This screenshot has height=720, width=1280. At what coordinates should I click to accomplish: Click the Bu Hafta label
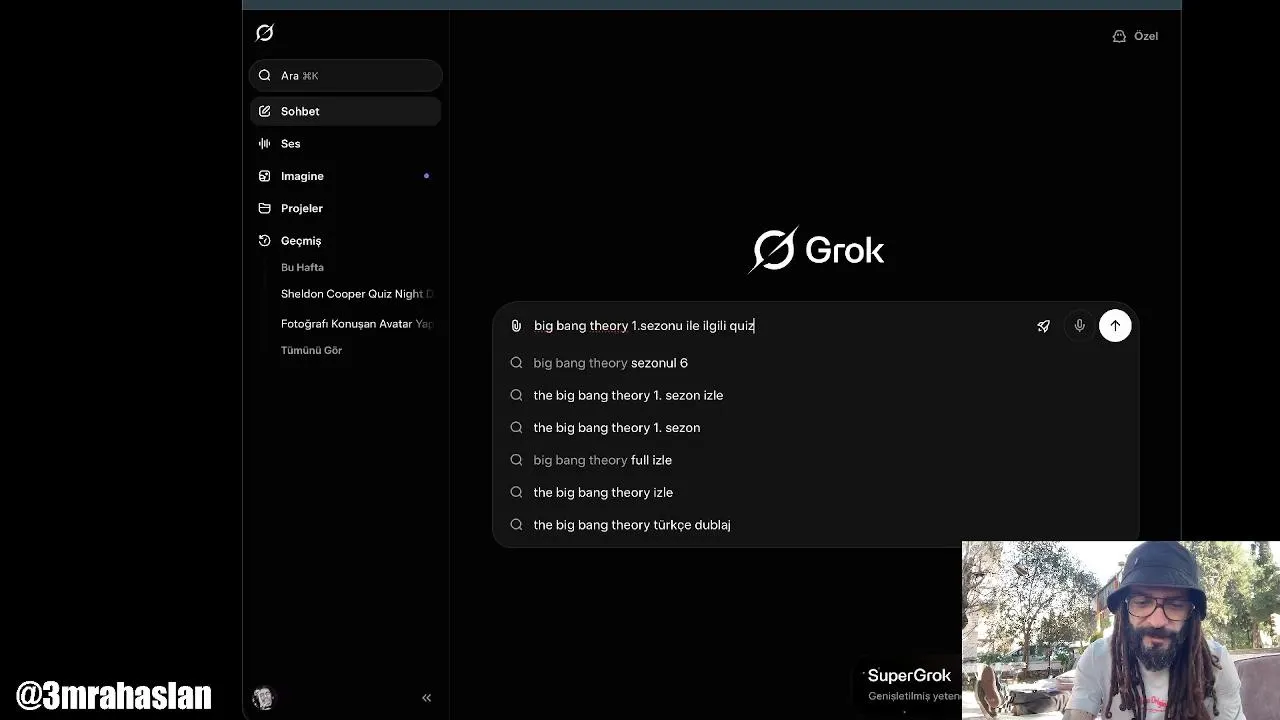click(302, 267)
